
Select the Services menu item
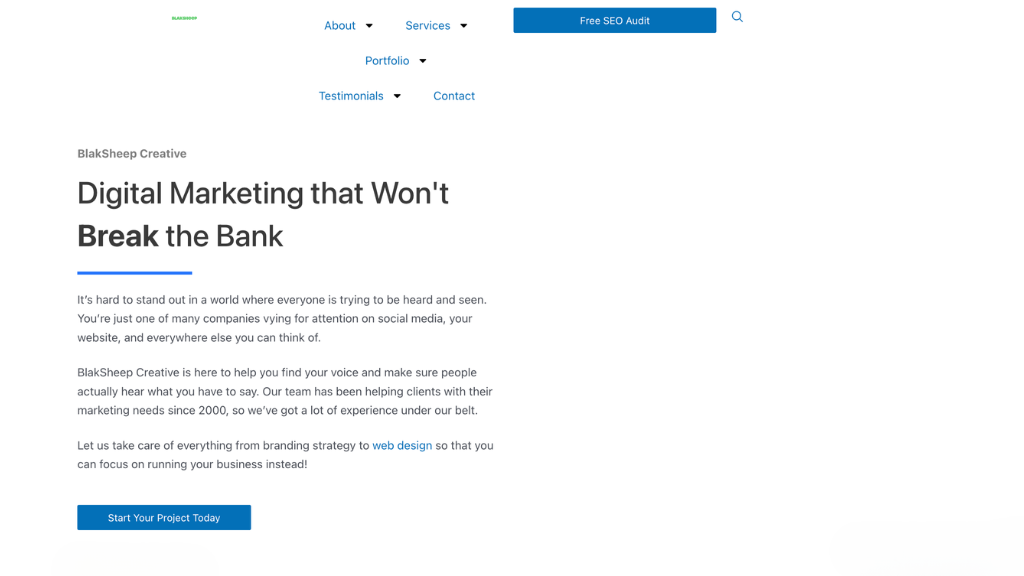pos(427,26)
